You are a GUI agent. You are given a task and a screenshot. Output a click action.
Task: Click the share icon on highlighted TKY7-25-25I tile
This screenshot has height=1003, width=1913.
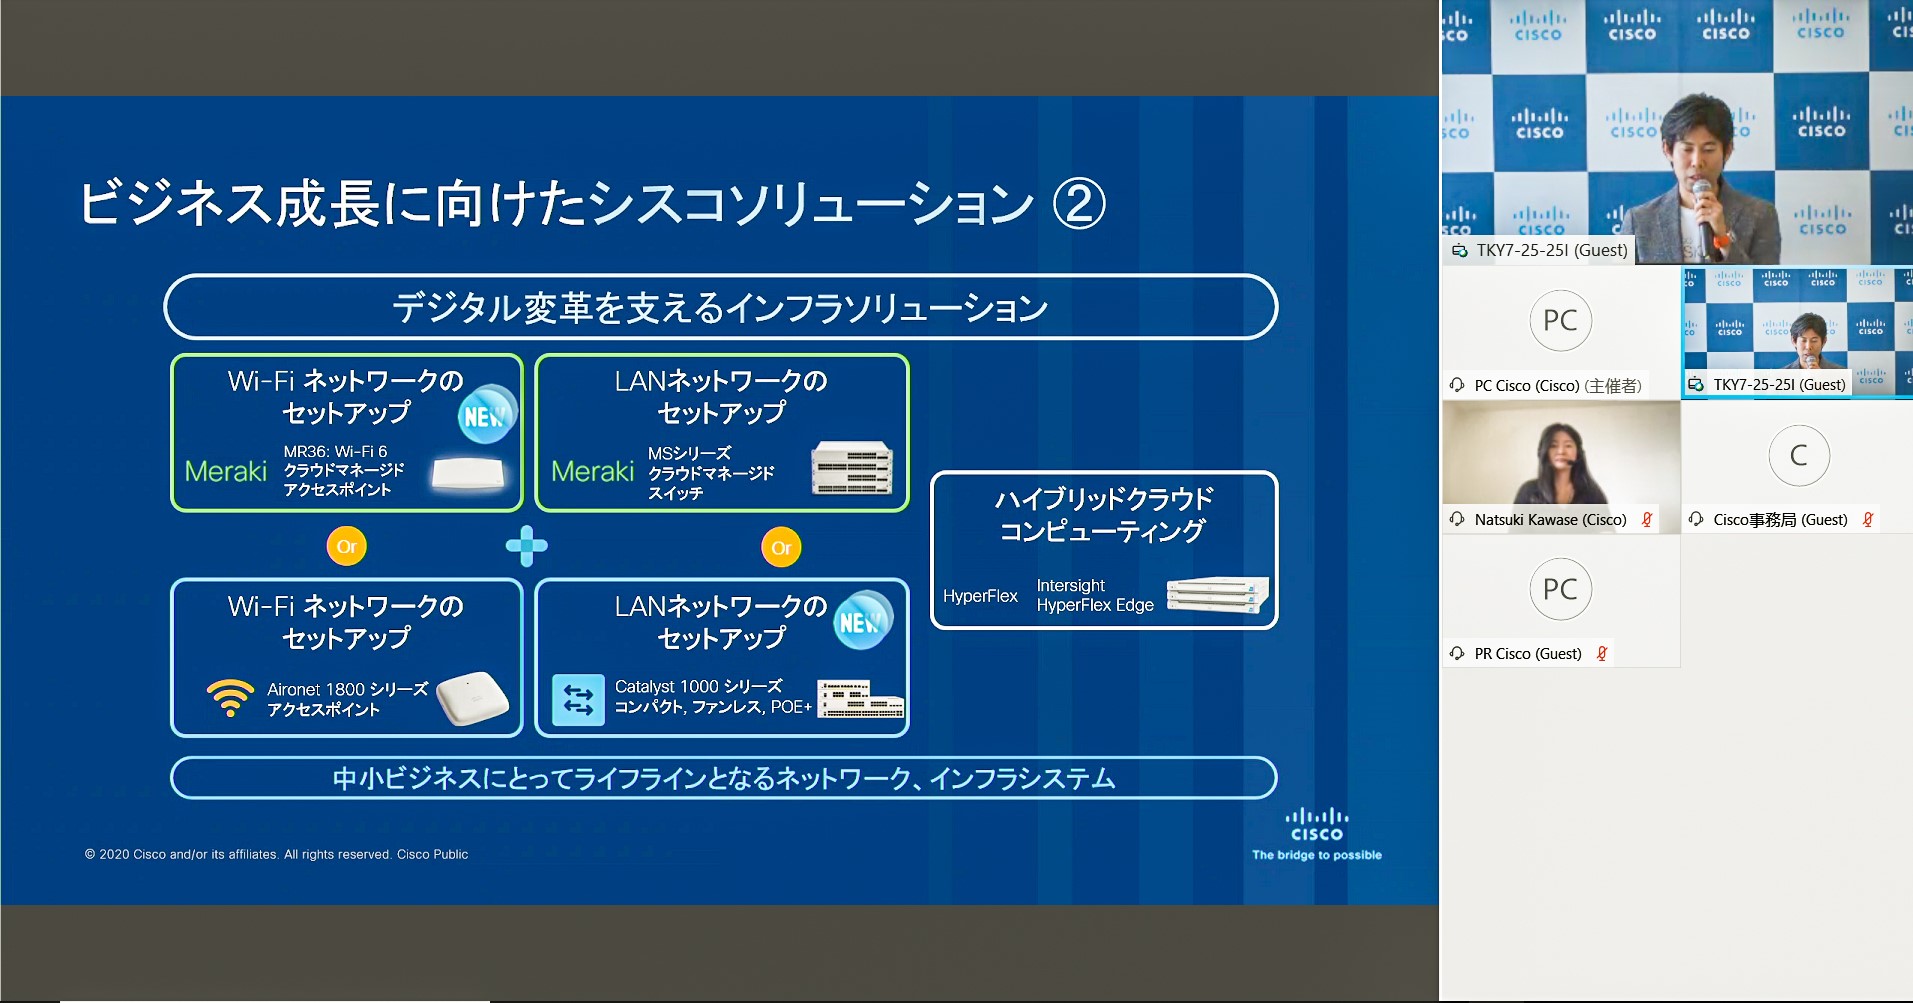[x=1696, y=385]
